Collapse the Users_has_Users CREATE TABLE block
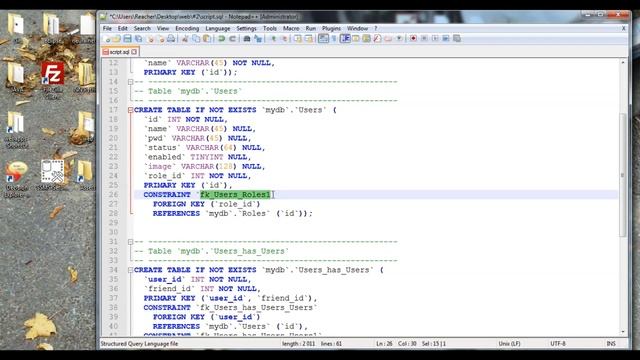640x360 pixels. tap(131, 270)
